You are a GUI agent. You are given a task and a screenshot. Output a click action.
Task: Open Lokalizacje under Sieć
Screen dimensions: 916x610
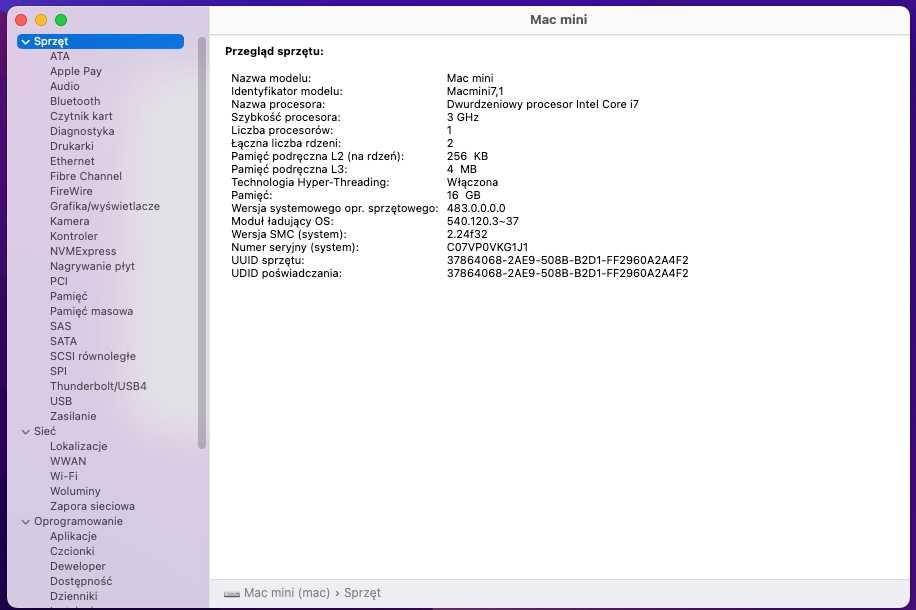coord(78,446)
